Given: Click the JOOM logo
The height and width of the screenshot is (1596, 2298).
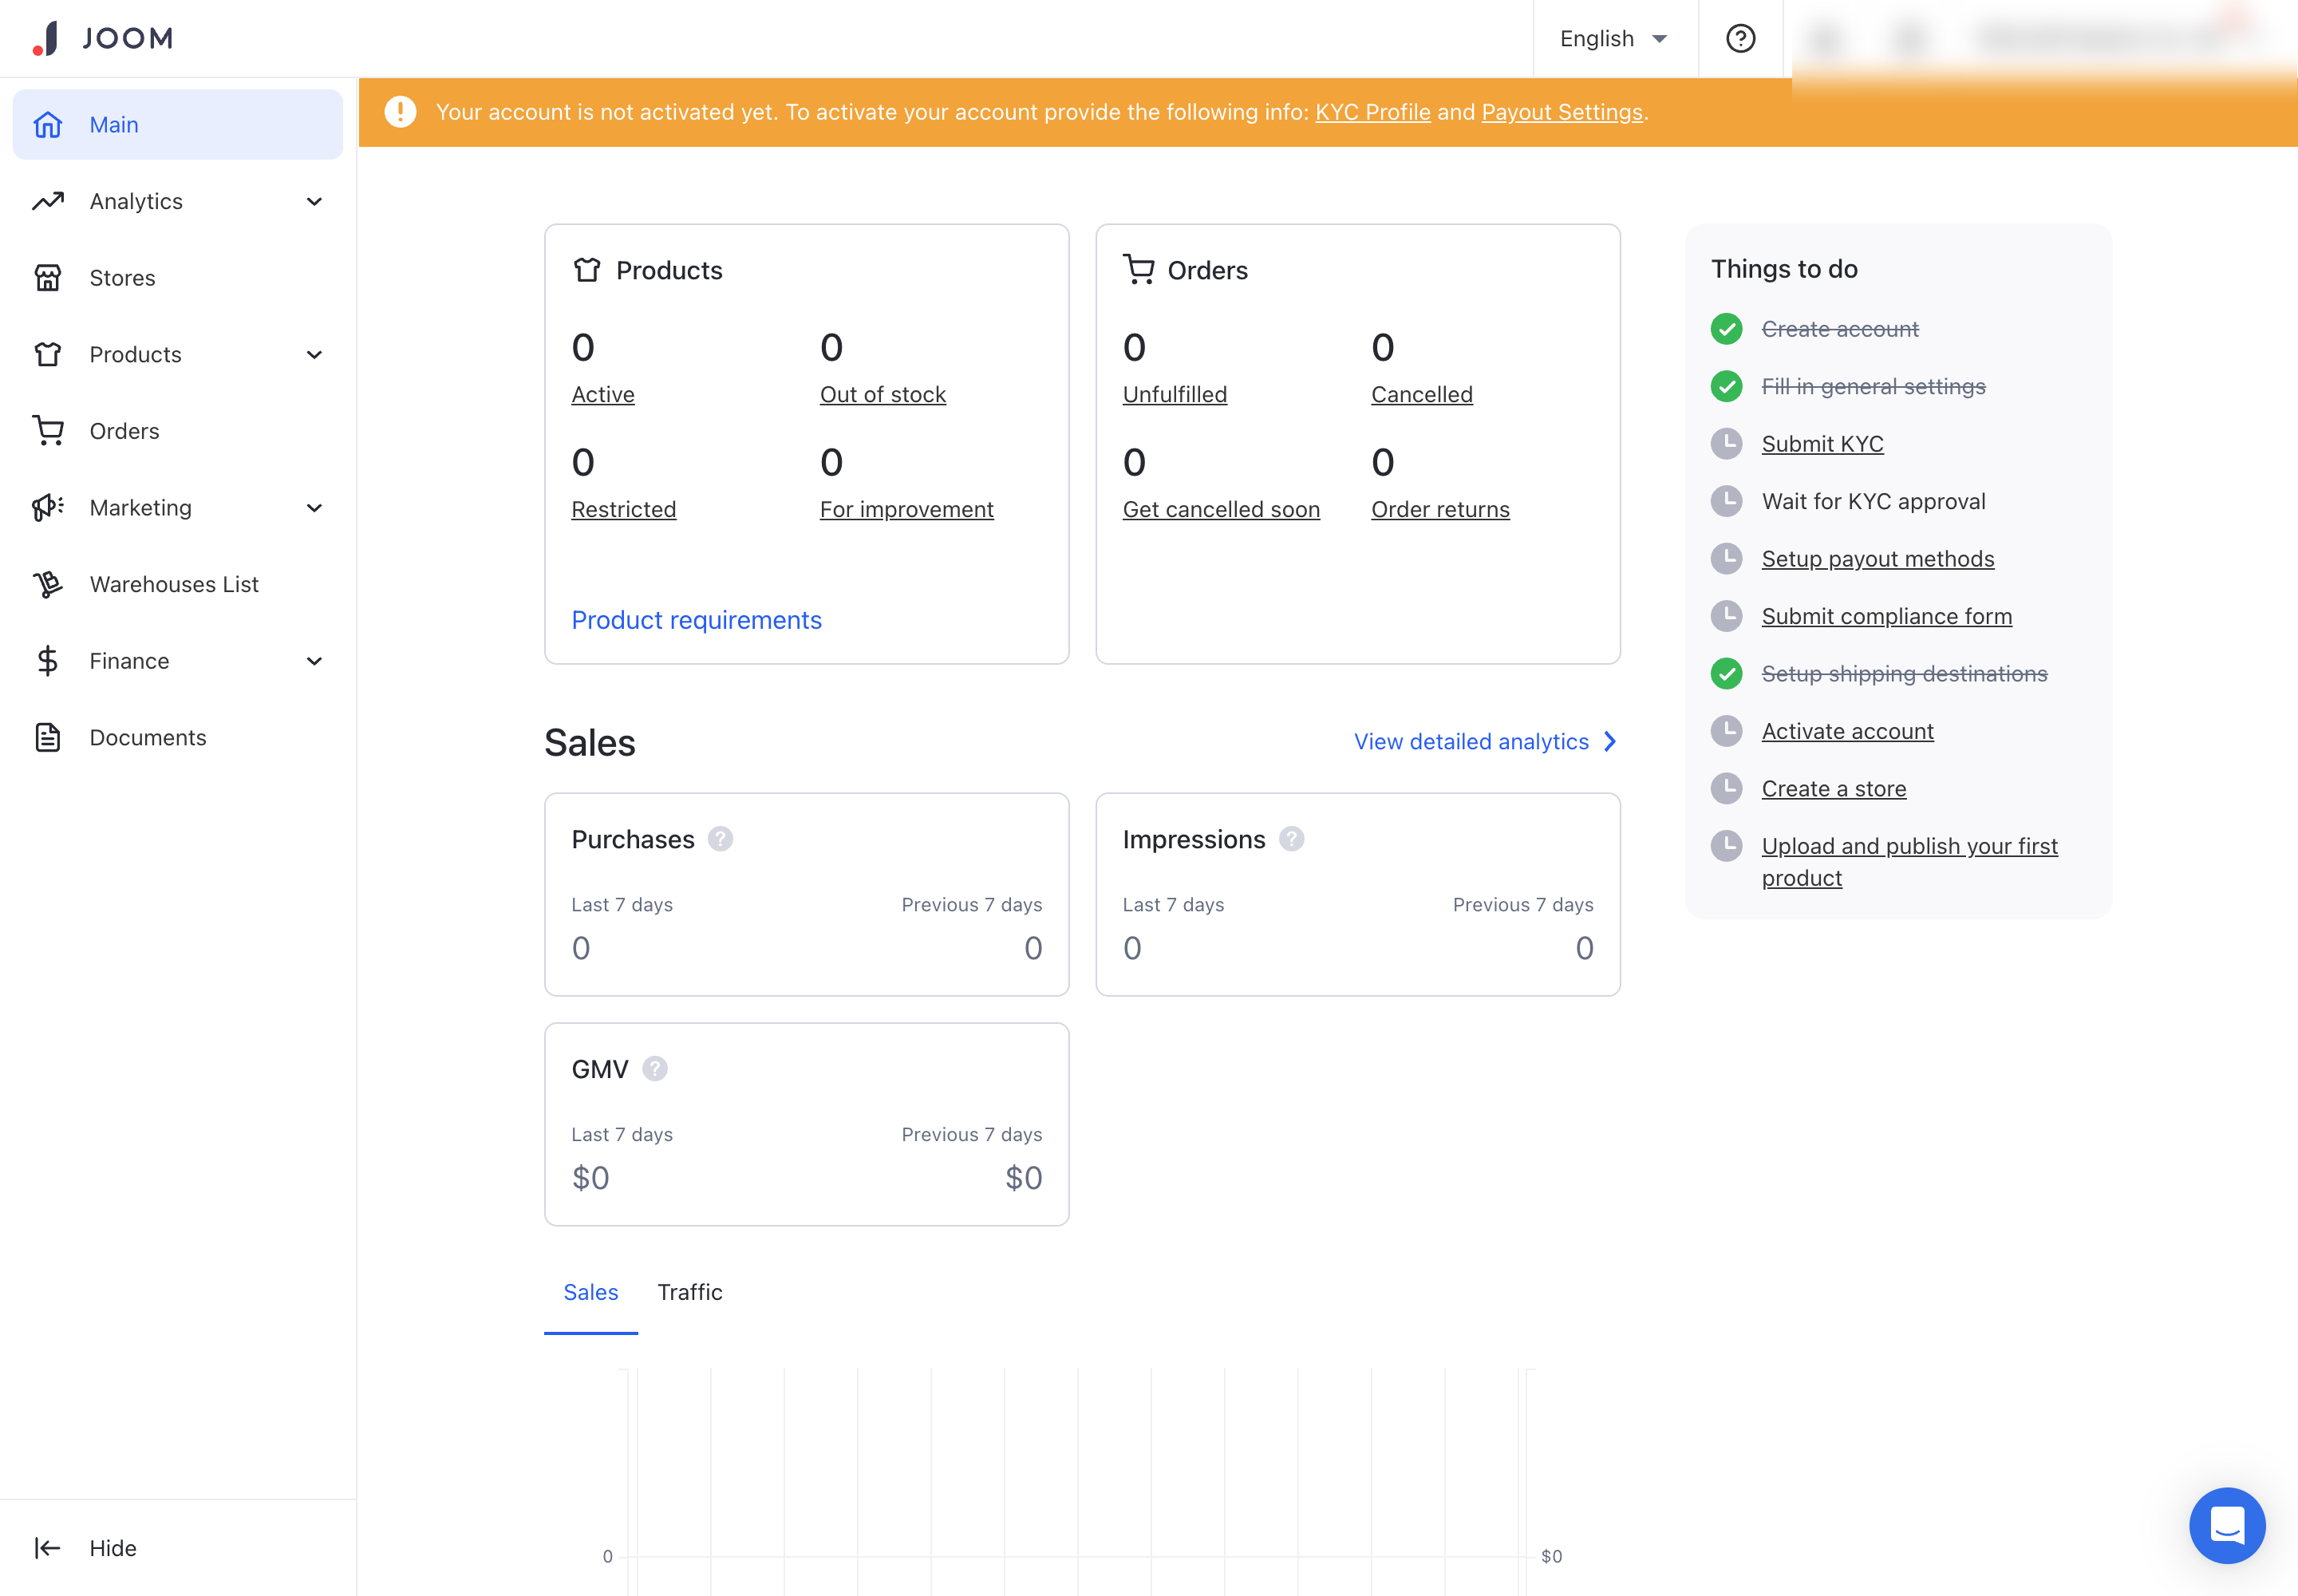Looking at the screenshot, I should tap(103, 38).
